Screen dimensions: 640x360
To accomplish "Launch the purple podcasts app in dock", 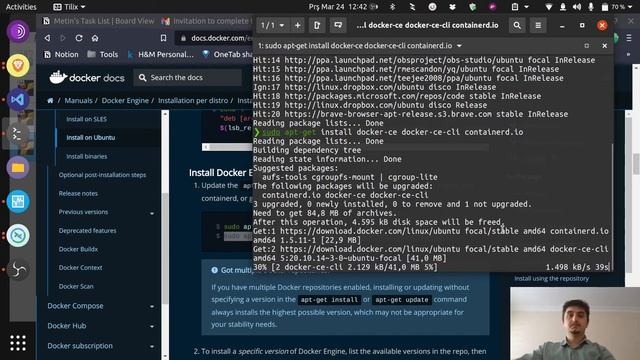I will click(18, 31).
